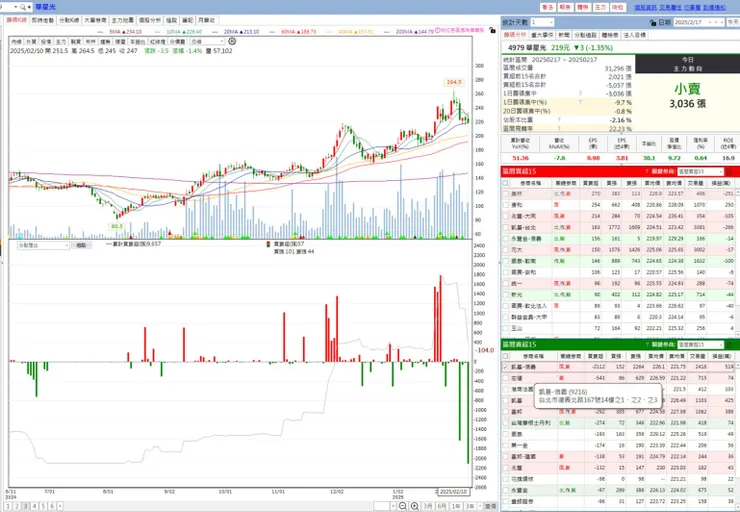Open the 關鍵券商 dropdown in red header
Image resolution: width=740 pixels, height=512 pixels.
coord(700,171)
